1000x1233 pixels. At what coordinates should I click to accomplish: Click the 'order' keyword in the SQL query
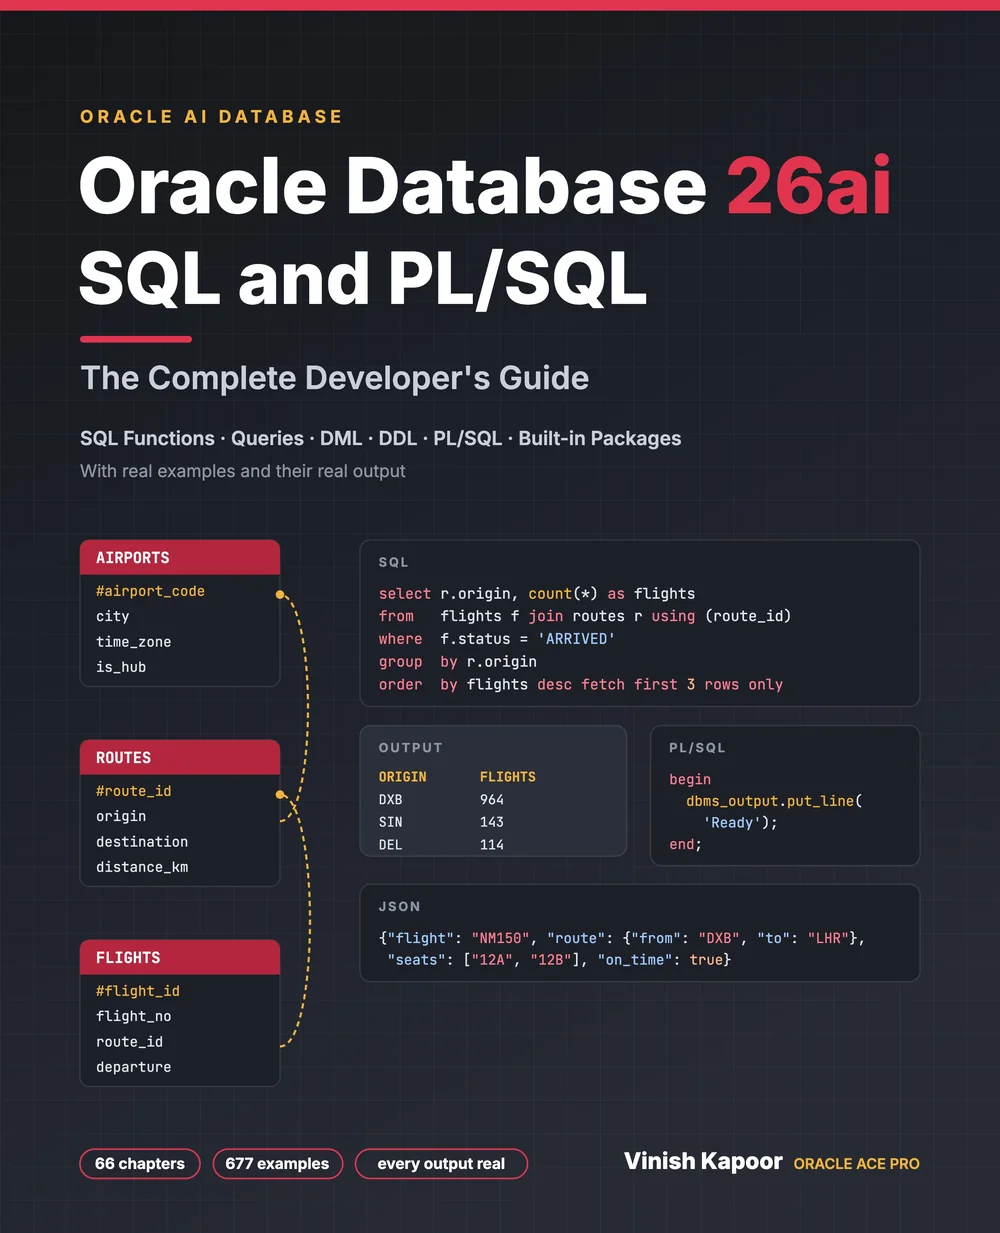click(x=401, y=685)
